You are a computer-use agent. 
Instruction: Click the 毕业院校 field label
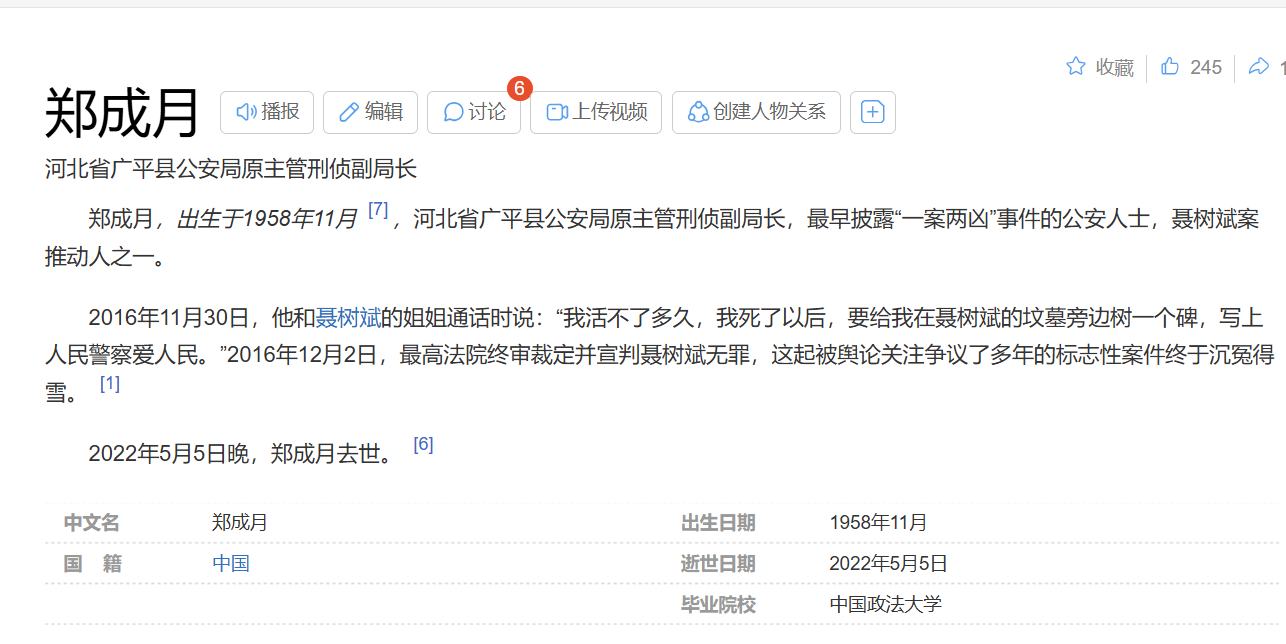718,604
